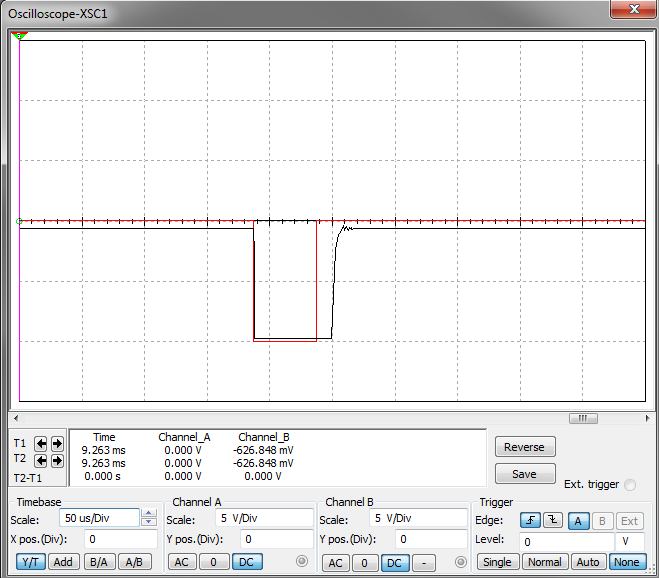Save the oscilloscope data

524,474
